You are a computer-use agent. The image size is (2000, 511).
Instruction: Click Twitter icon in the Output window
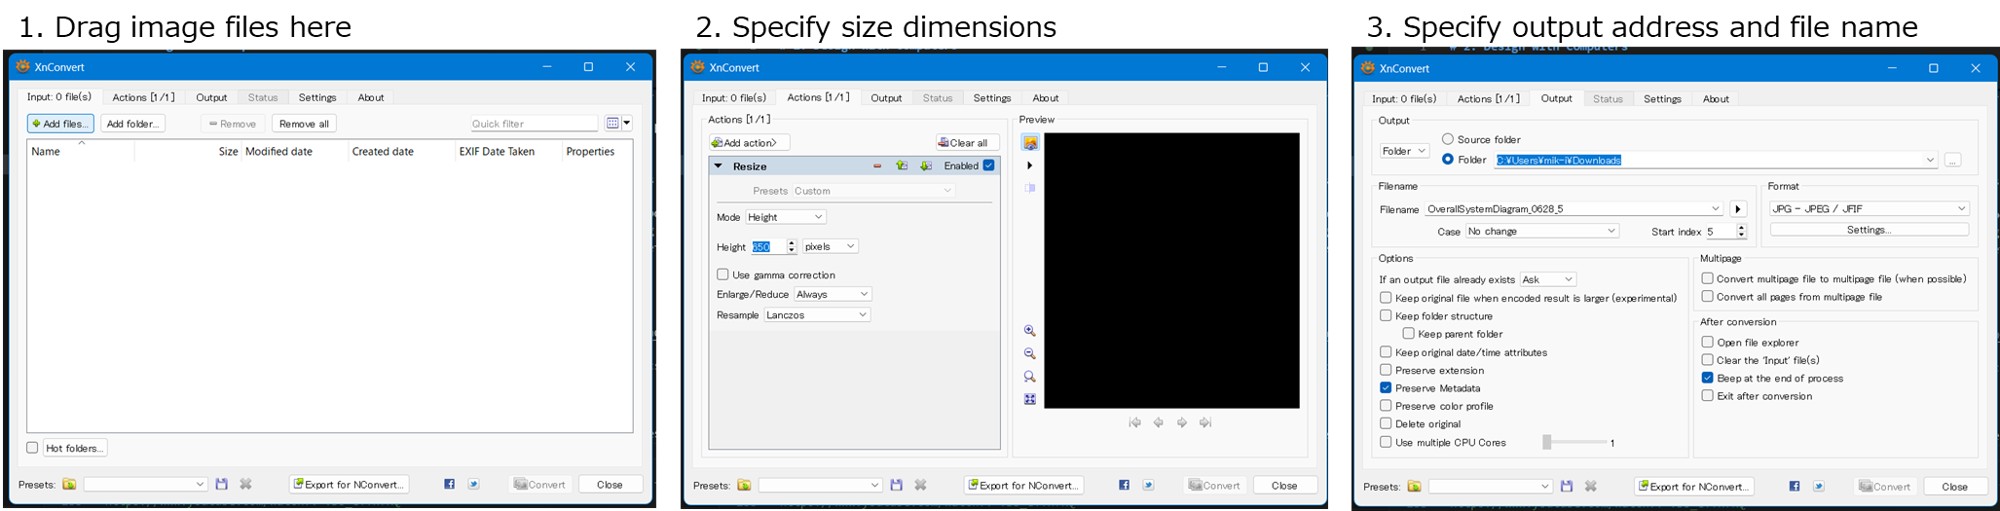pyautogui.click(x=1818, y=487)
